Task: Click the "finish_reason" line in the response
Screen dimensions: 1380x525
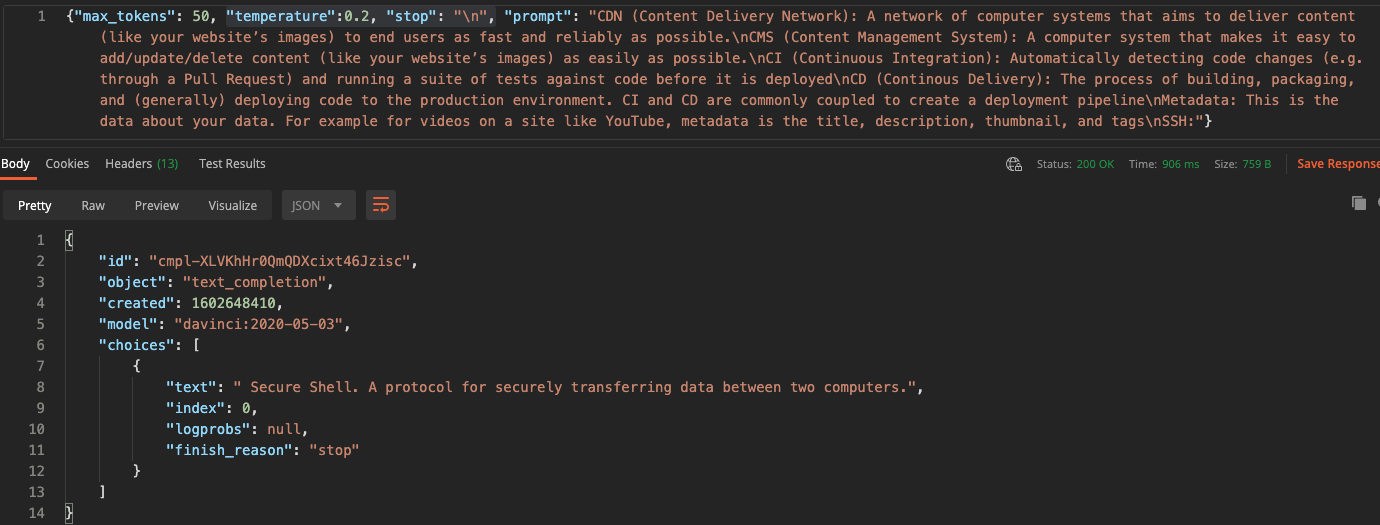Action: point(262,450)
